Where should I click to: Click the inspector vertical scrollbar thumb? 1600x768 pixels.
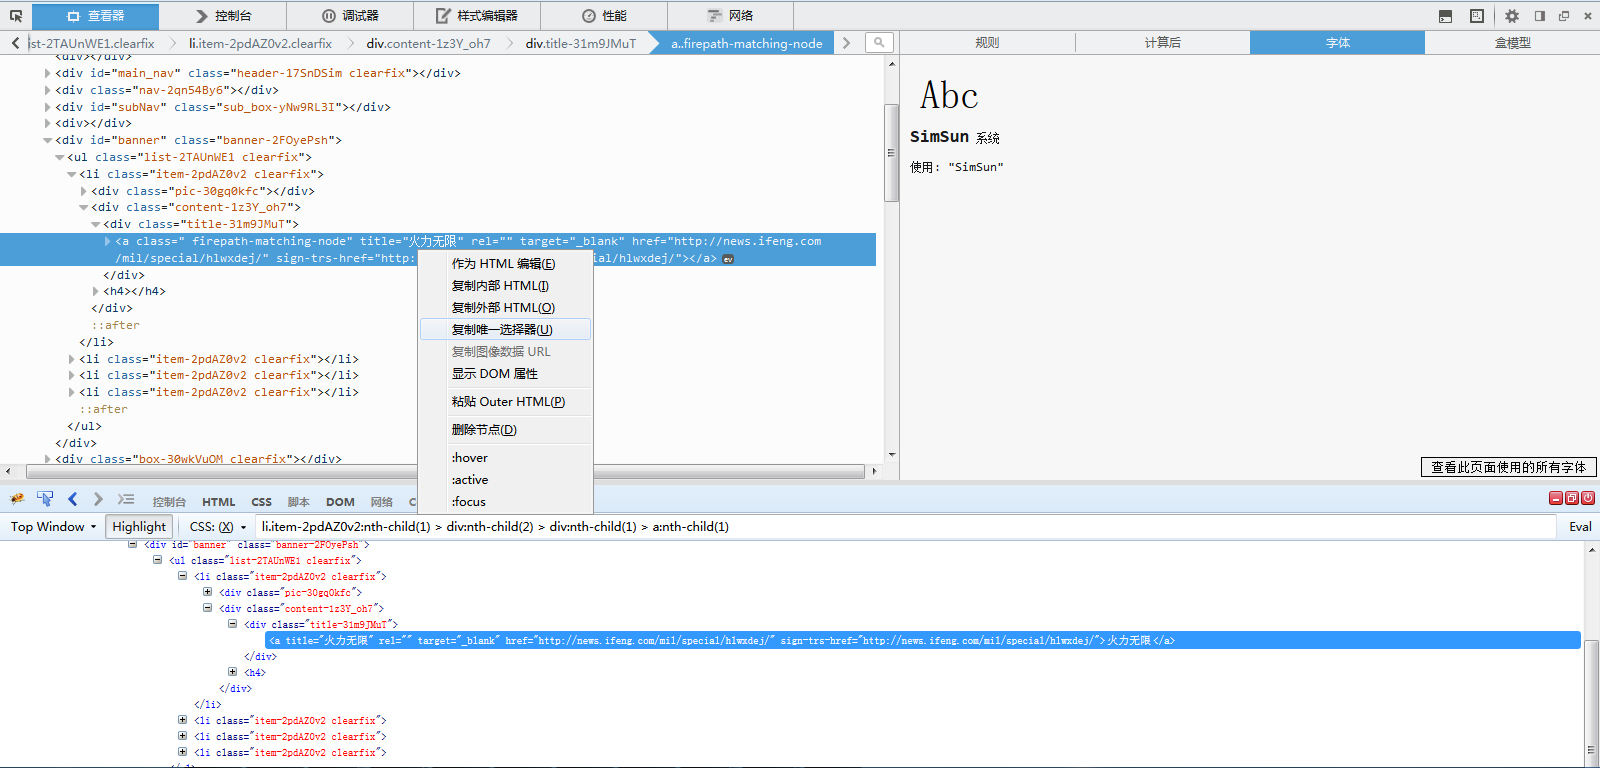point(891,152)
